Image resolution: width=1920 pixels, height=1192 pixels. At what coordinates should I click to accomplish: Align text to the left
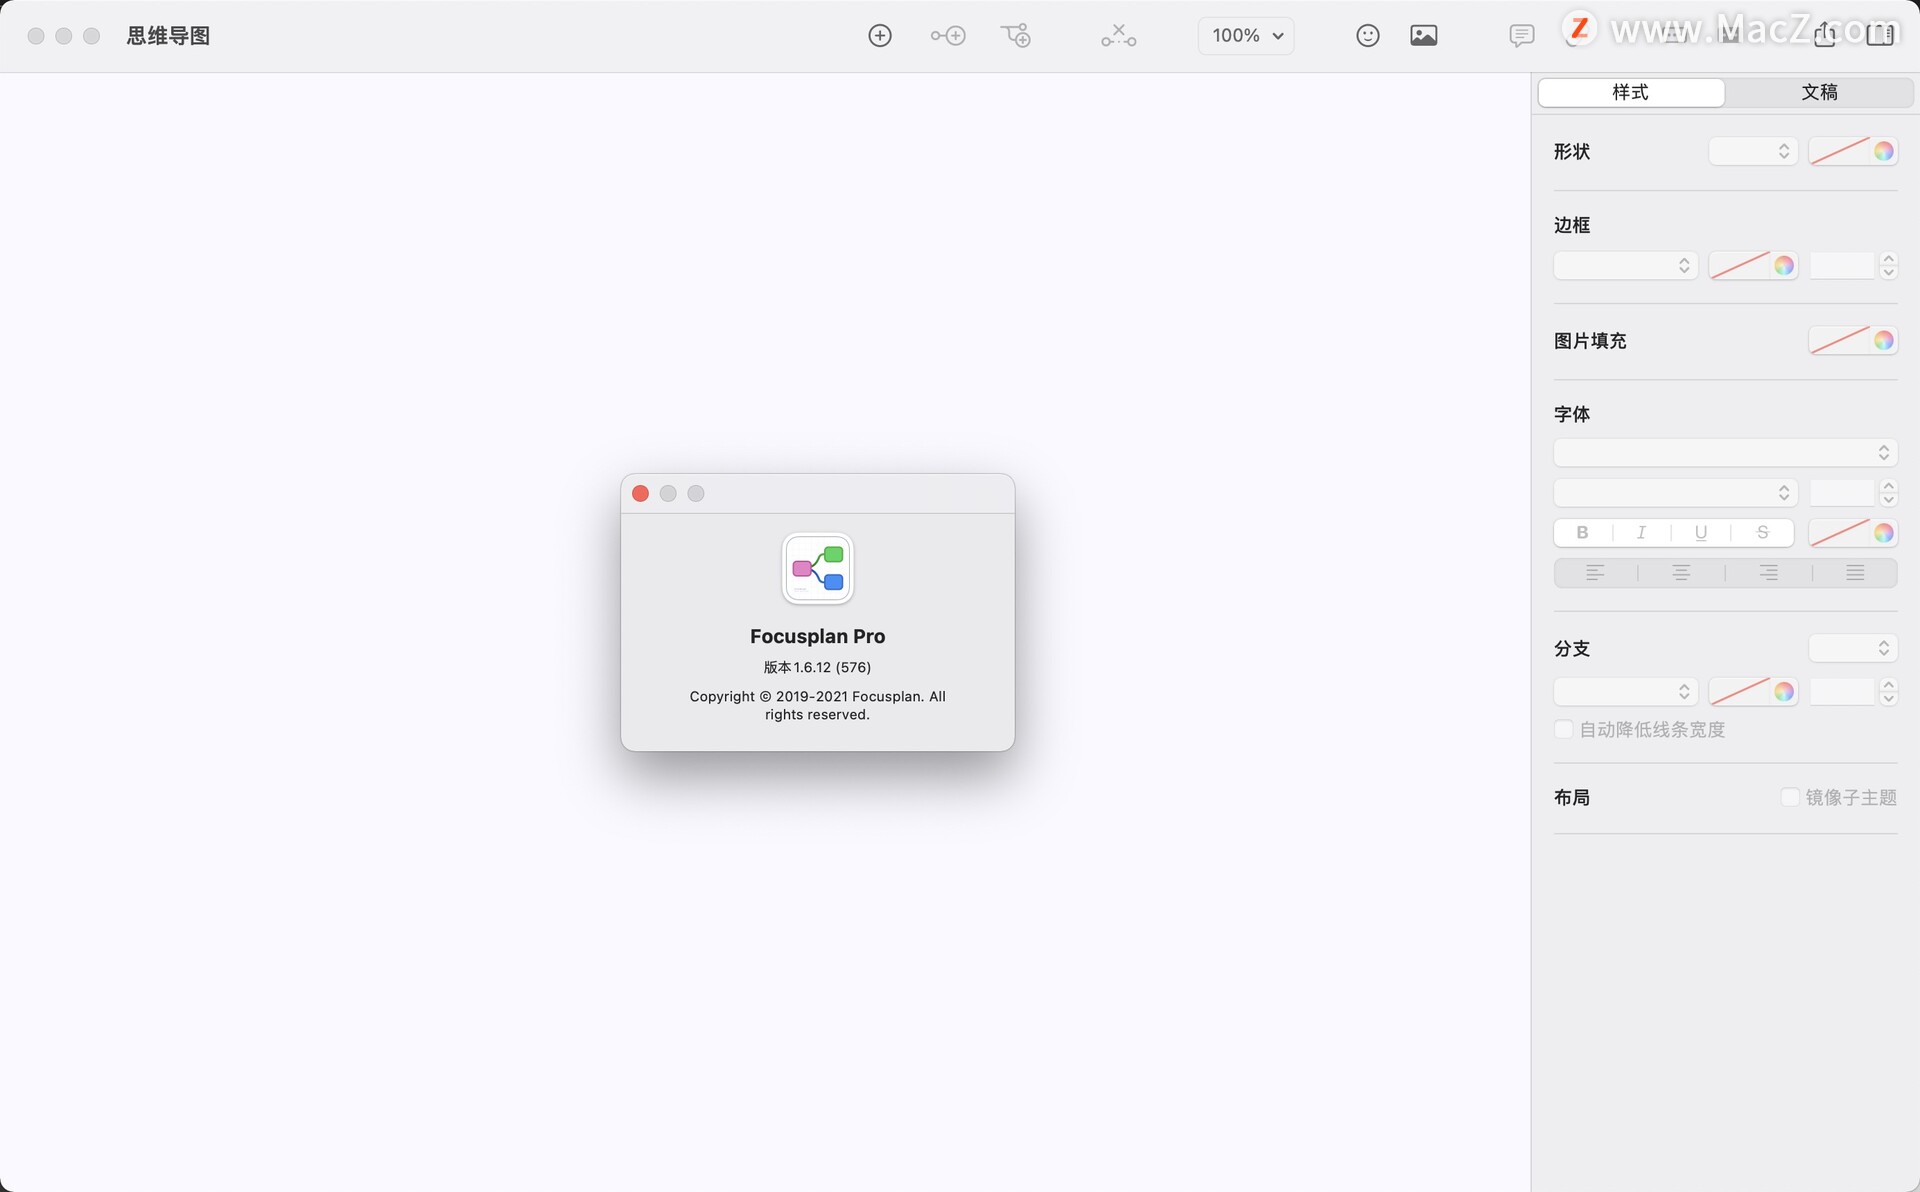click(1595, 573)
